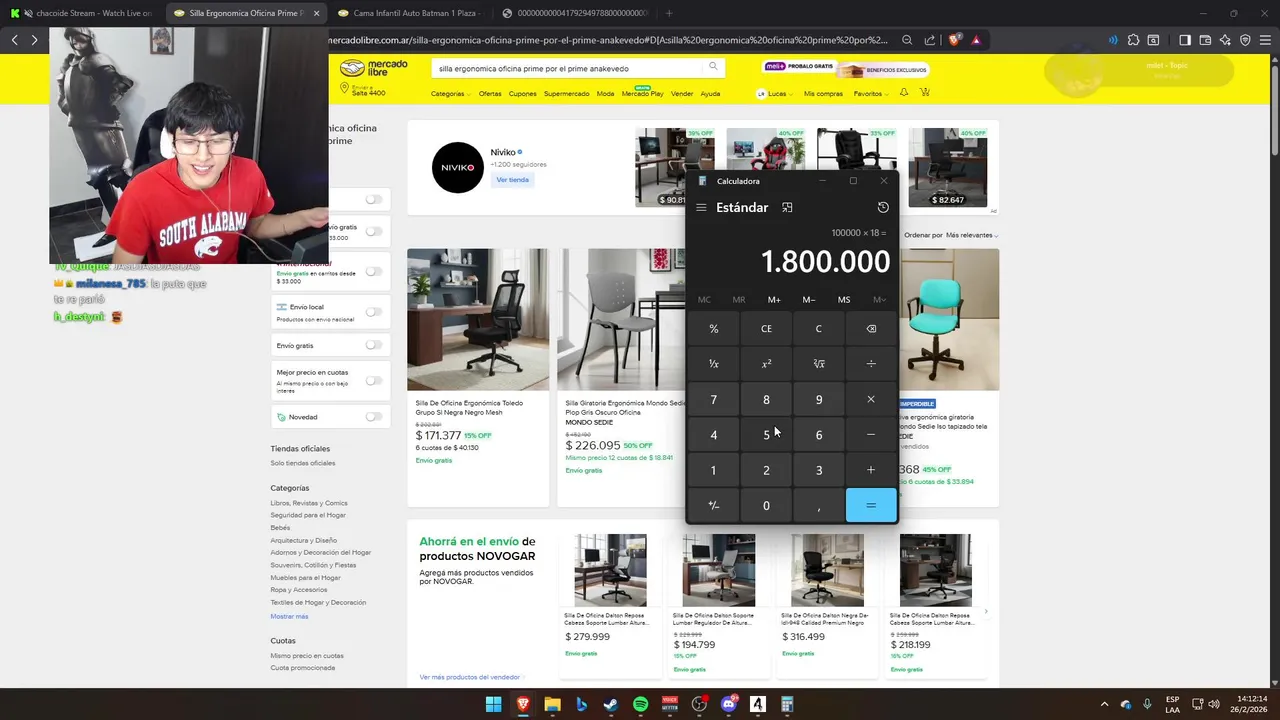Click the browser forward arrow
The height and width of the screenshot is (720, 1280).
(x=34, y=40)
